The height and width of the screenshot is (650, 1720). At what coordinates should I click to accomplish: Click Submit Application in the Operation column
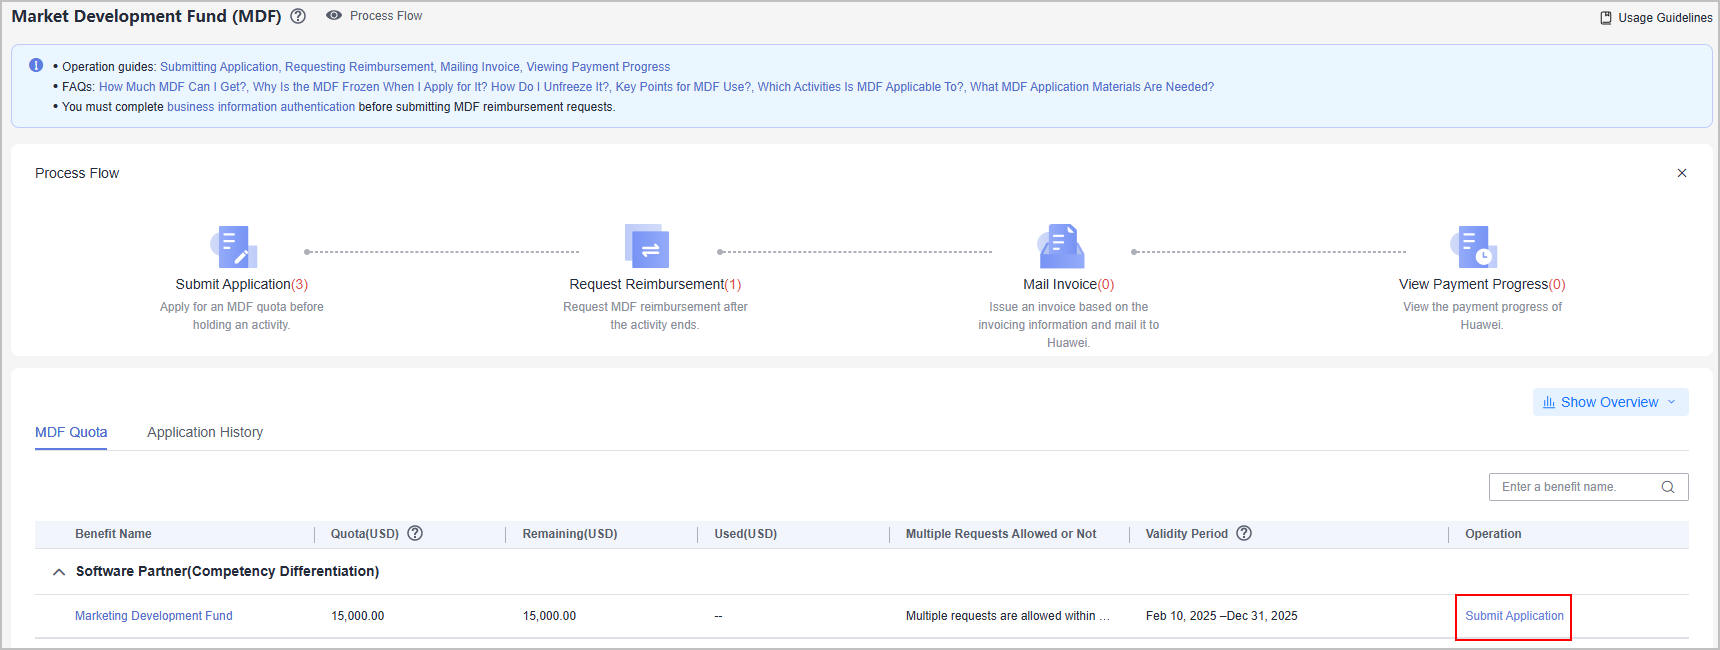point(1514,616)
